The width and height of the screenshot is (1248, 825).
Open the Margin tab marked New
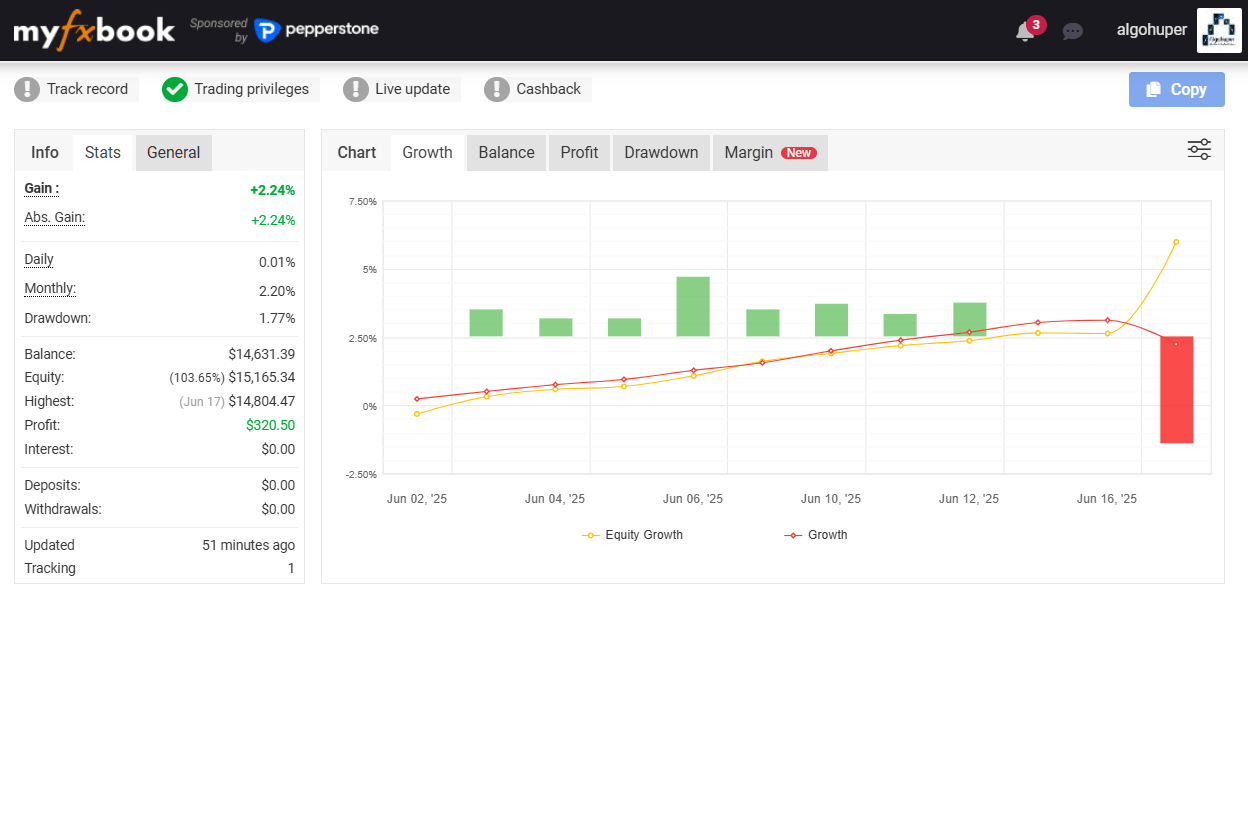770,152
